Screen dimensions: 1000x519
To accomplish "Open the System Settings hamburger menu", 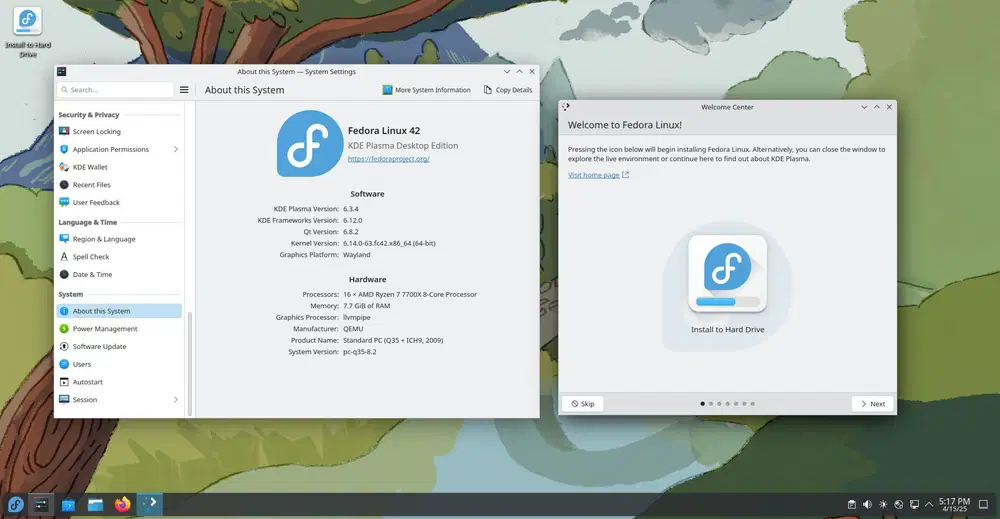I will click(184, 90).
